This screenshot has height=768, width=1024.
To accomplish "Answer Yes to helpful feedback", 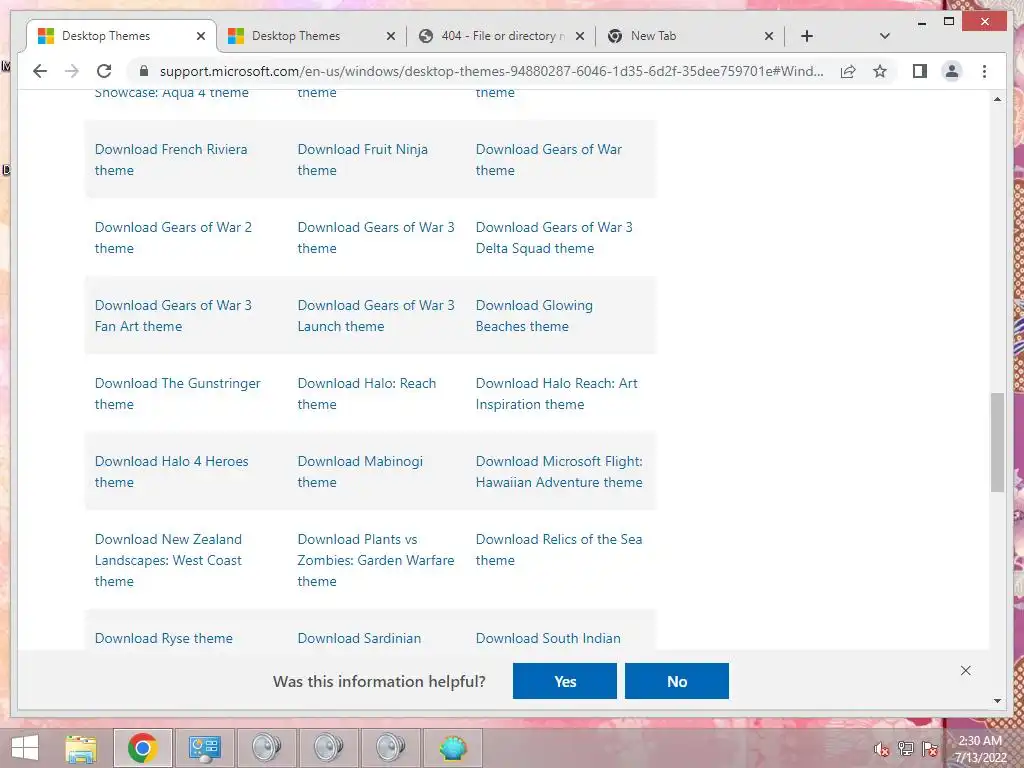I will coord(565,681).
